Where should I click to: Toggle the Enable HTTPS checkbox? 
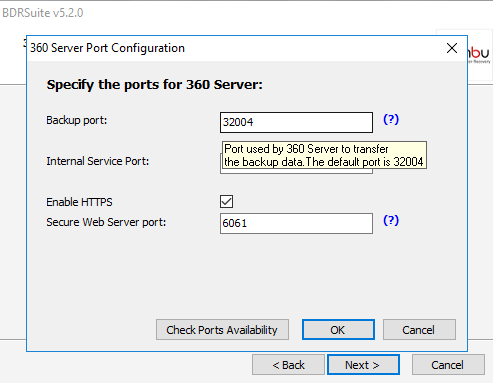[227, 201]
